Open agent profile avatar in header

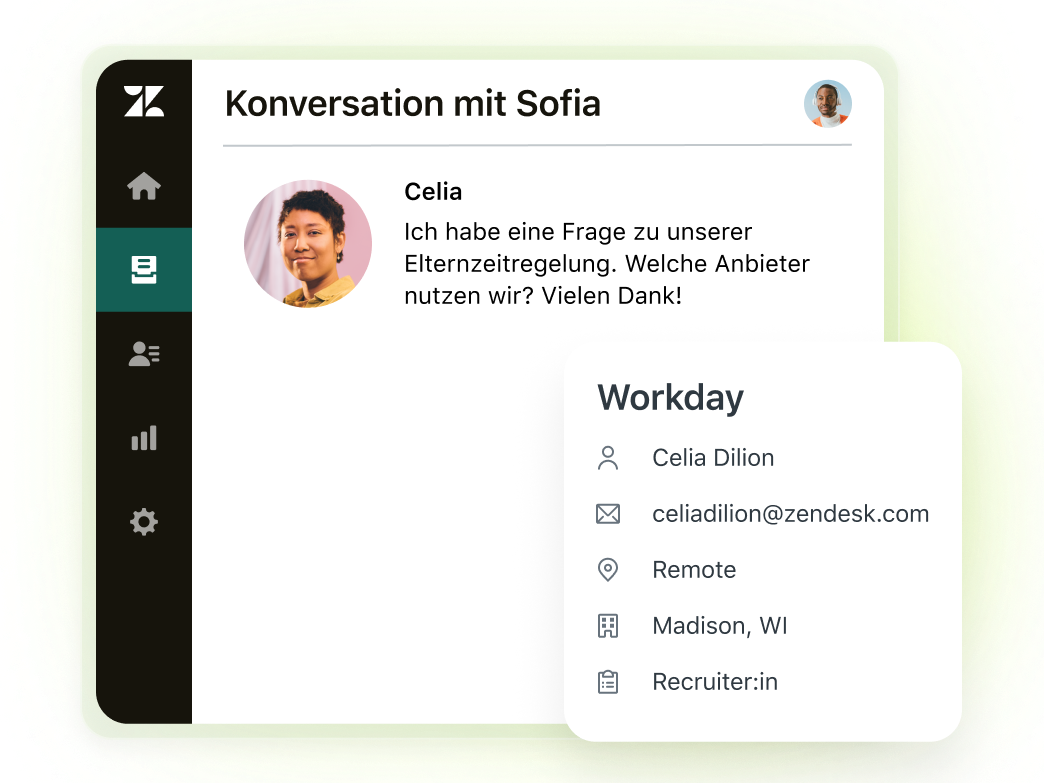[828, 104]
